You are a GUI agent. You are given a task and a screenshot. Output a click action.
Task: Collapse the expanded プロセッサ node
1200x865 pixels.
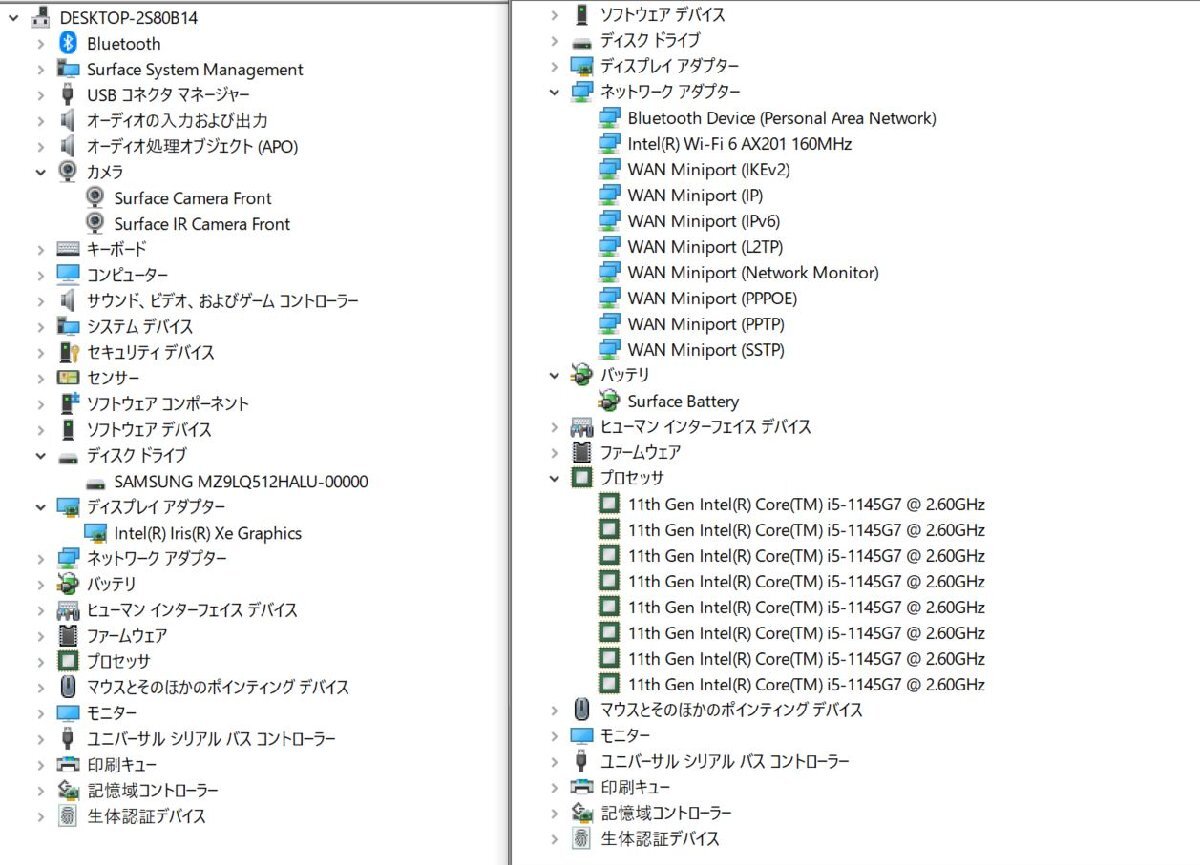tap(554, 478)
